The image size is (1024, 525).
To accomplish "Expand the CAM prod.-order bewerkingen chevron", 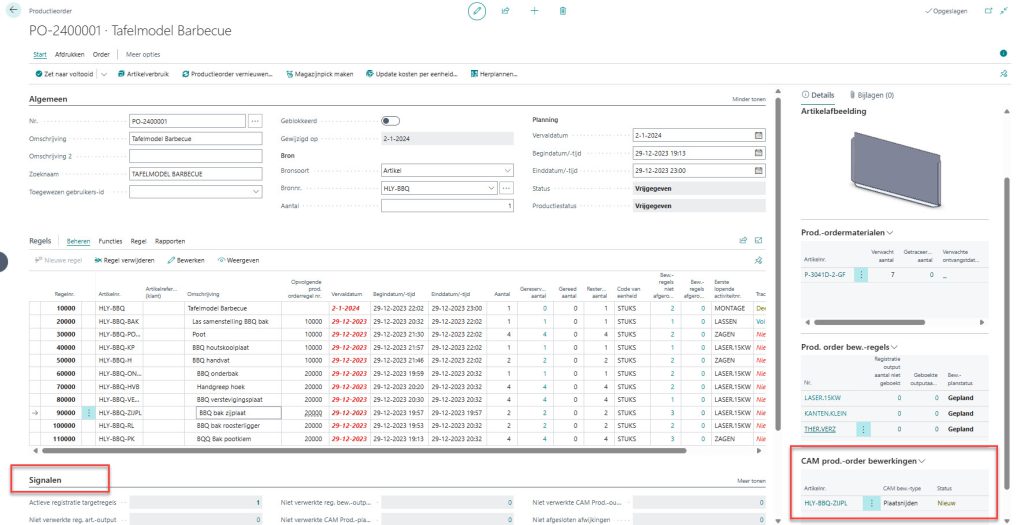I will pos(921,460).
